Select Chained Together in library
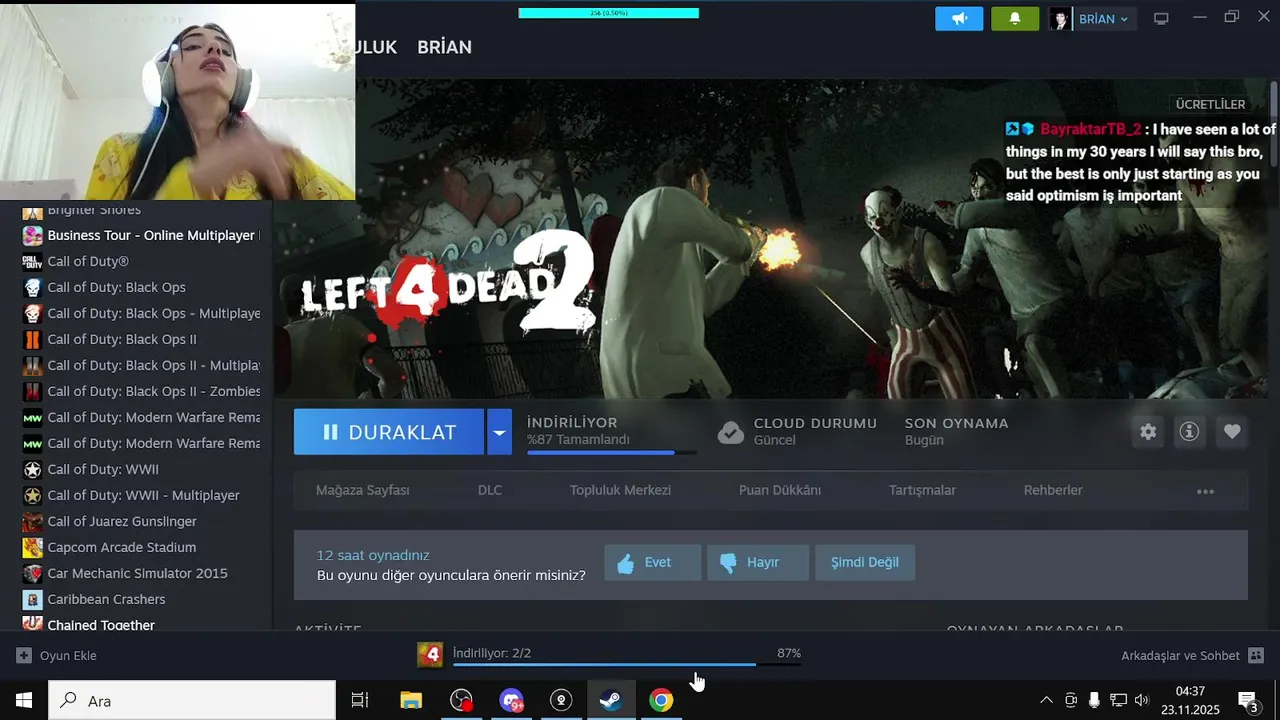 coord(101,625)
